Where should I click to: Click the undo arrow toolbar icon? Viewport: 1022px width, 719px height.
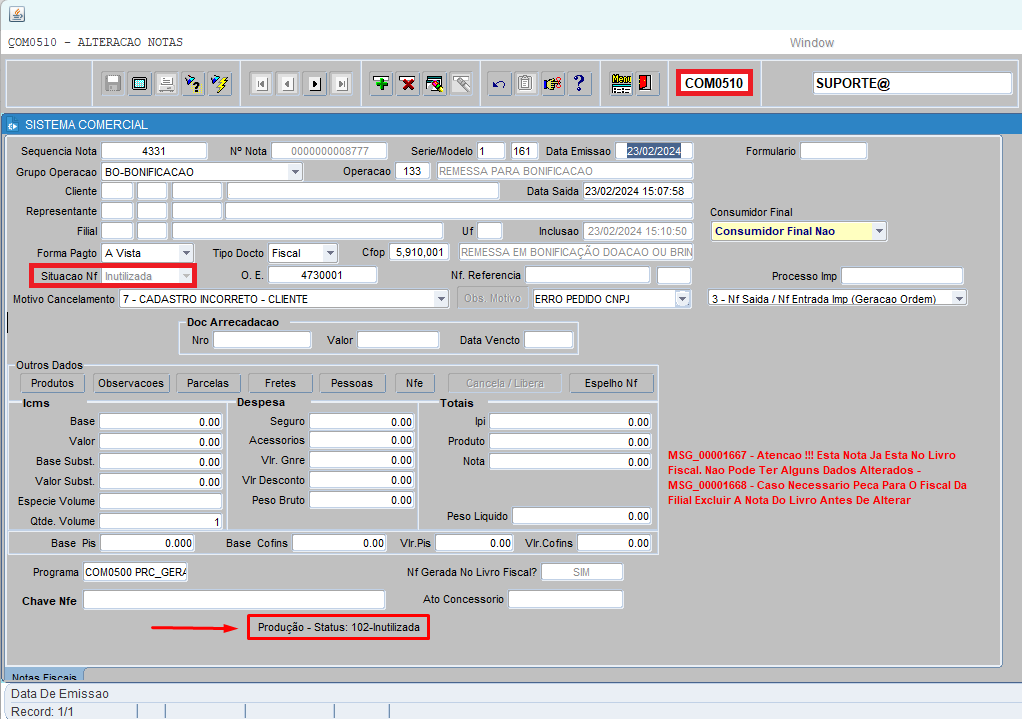[499, 84]
